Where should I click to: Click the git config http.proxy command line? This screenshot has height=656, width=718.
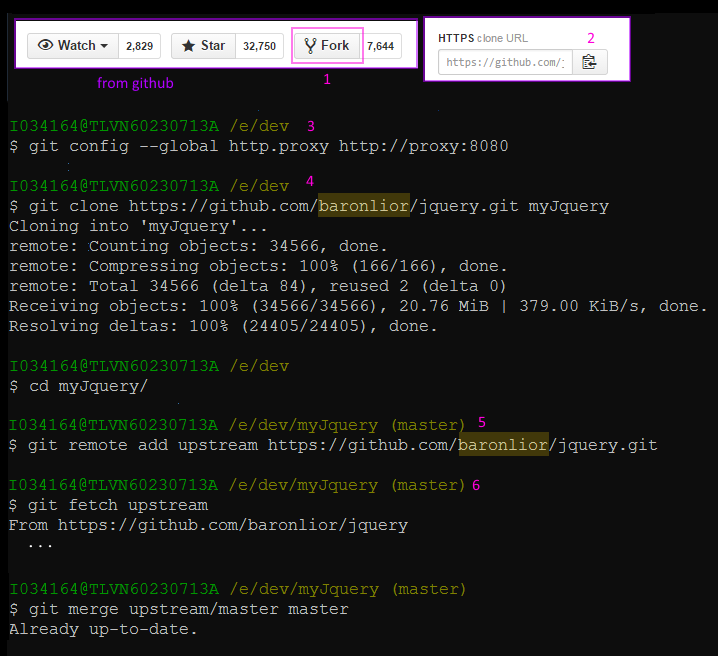pyautogui.click(x=258, y=146)
